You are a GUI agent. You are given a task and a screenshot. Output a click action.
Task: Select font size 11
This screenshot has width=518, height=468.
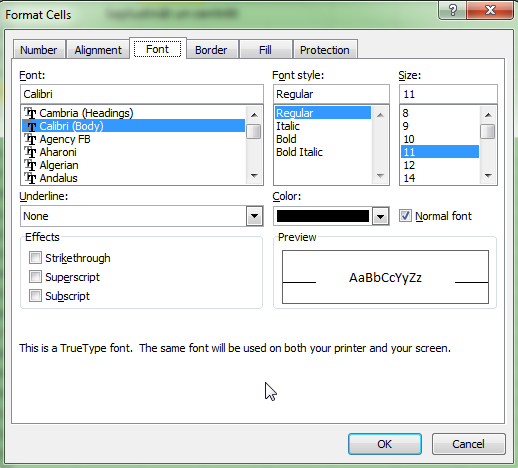[x=440, y=152]
